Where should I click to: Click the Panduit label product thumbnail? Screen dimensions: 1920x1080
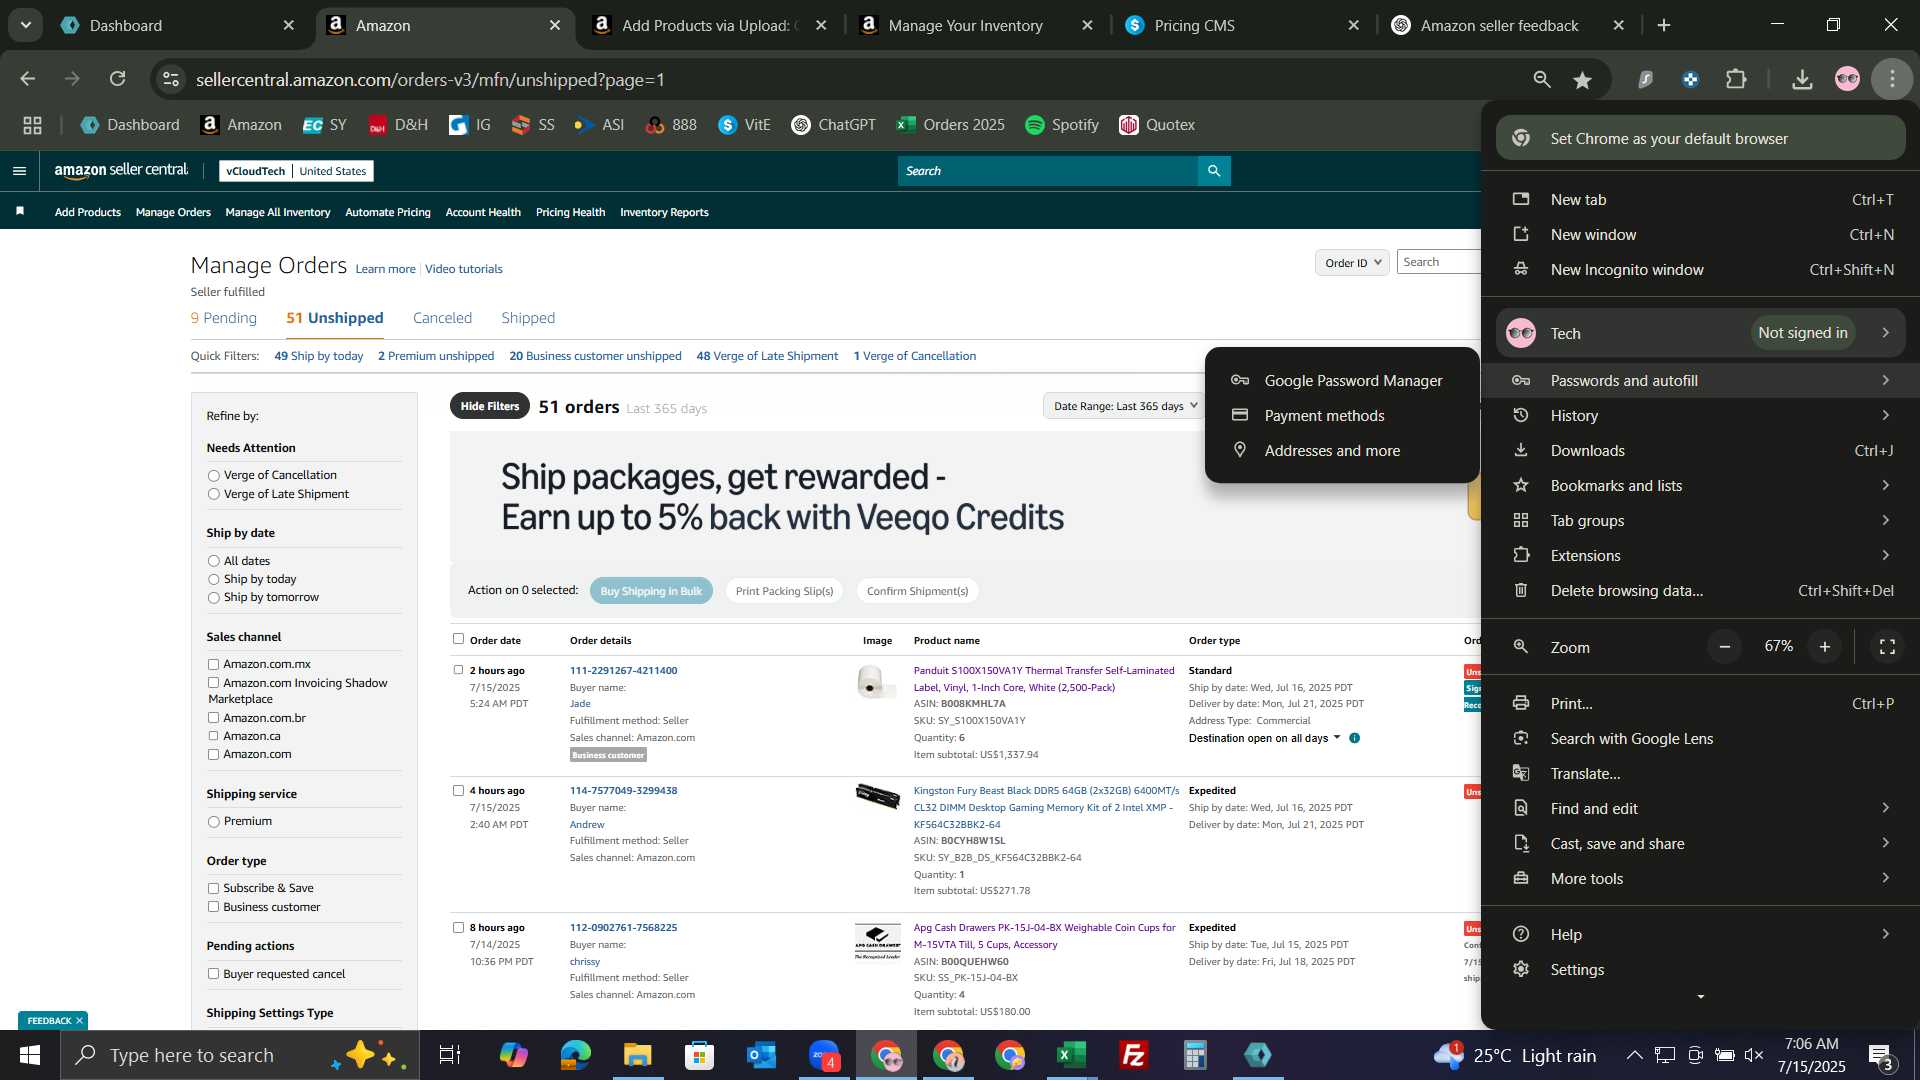(877, 682)
